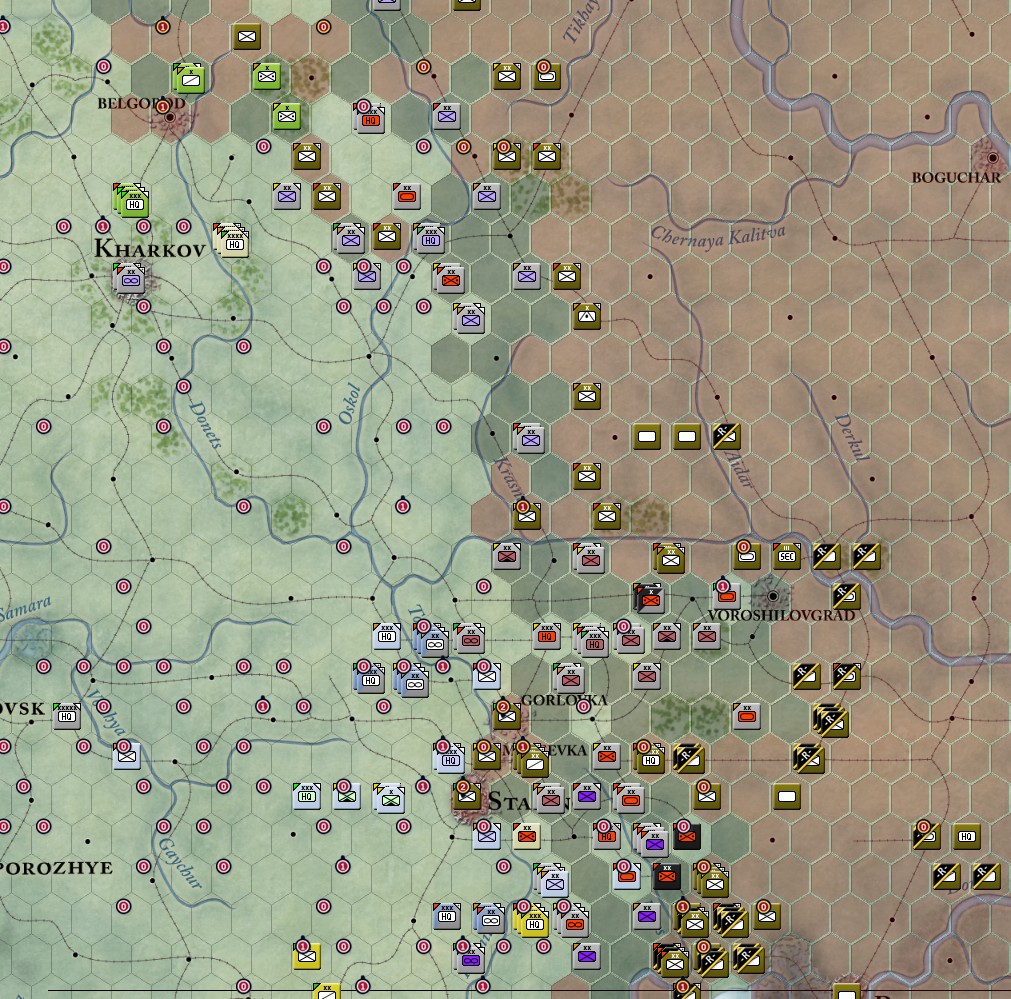Select the dark X brigade stack west of Voroshilovgrad
Screen dimensions: 1011x999
tap(649, 598)
